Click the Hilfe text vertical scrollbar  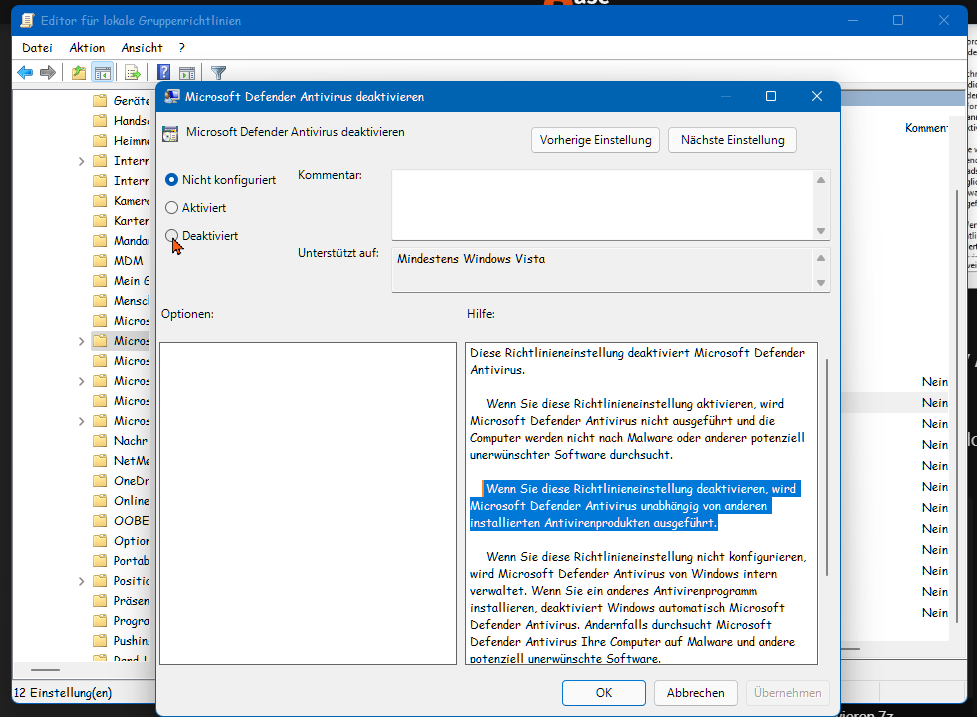(x=827, y=467)
